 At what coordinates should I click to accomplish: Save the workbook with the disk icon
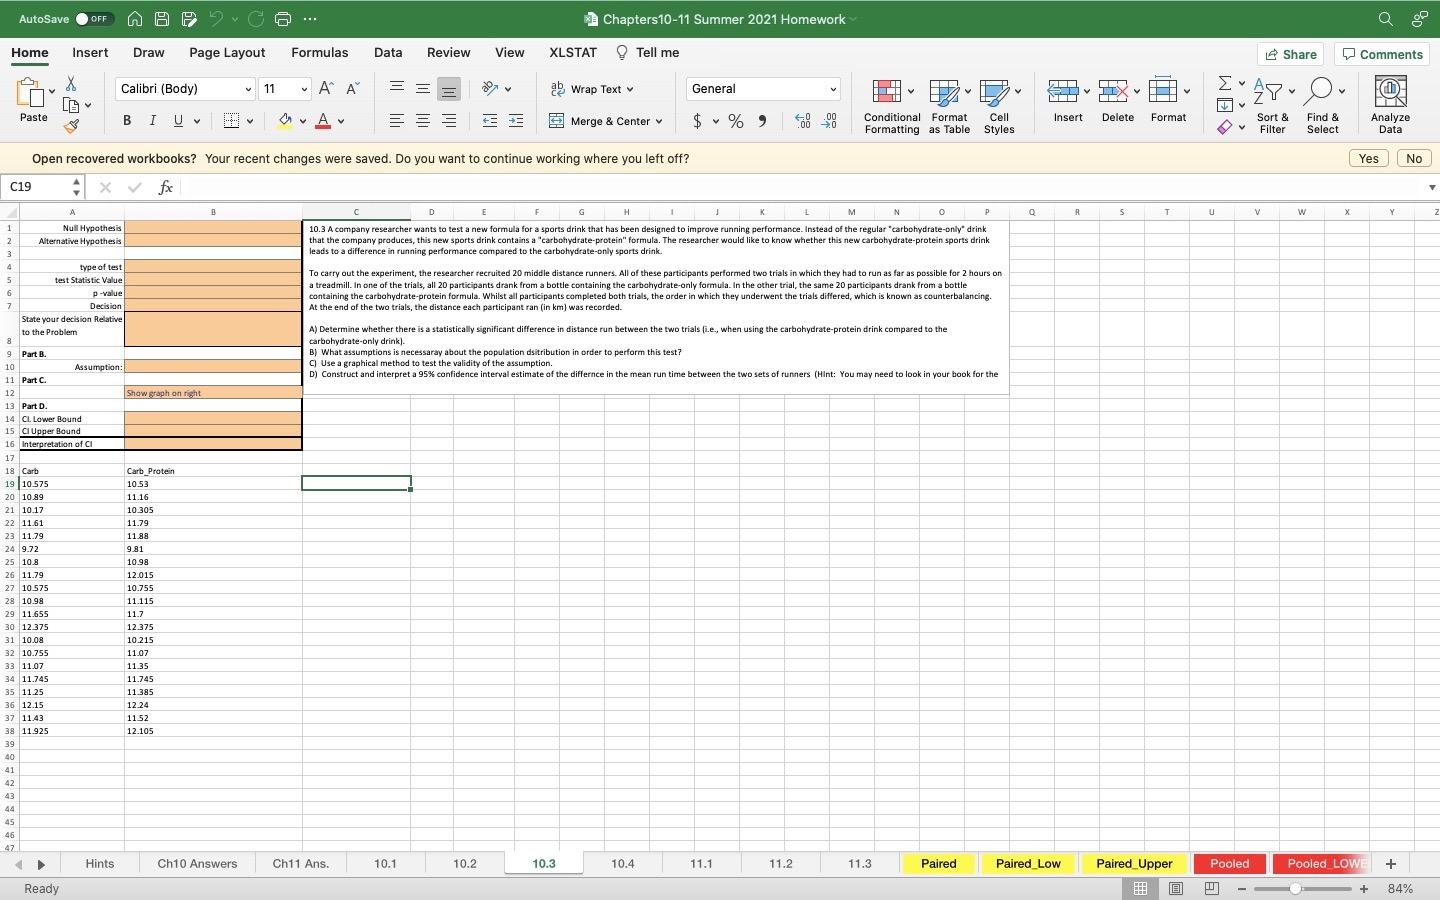click(x=162, y=19)
